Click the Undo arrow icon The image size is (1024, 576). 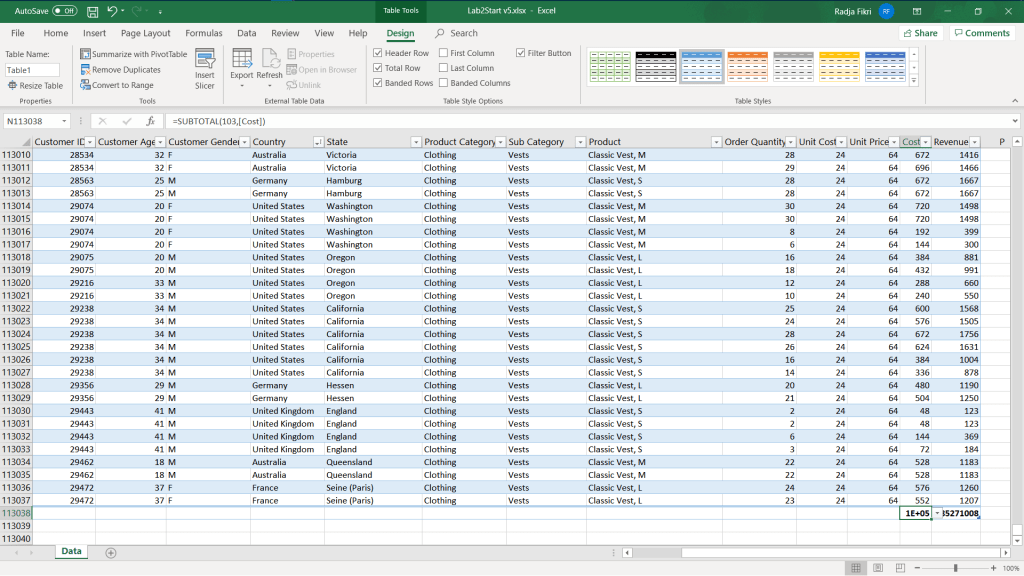(112, 11)
